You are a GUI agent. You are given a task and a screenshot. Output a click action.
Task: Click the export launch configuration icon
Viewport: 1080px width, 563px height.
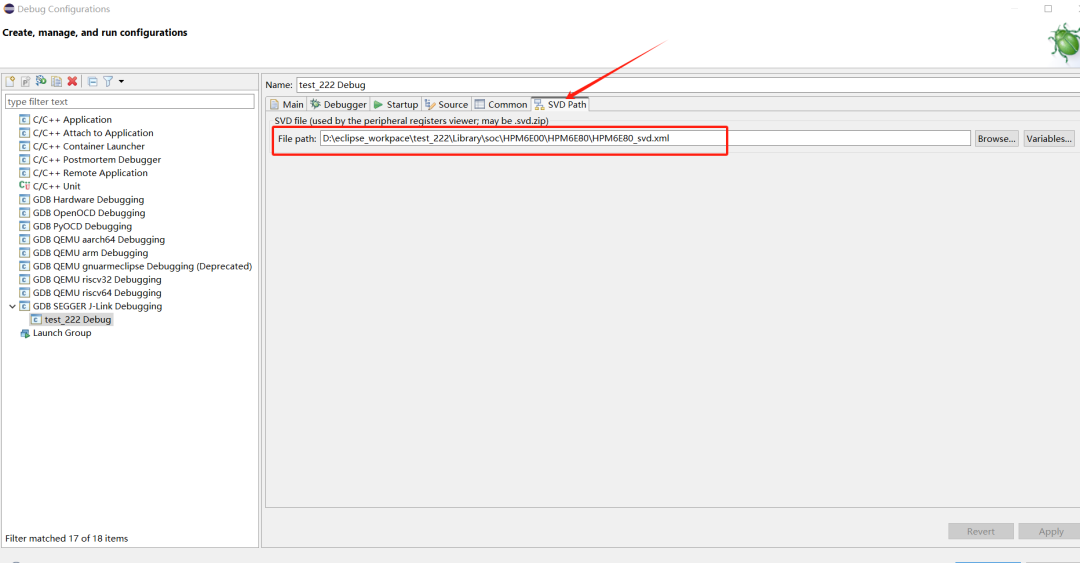[x=41, y=81]
